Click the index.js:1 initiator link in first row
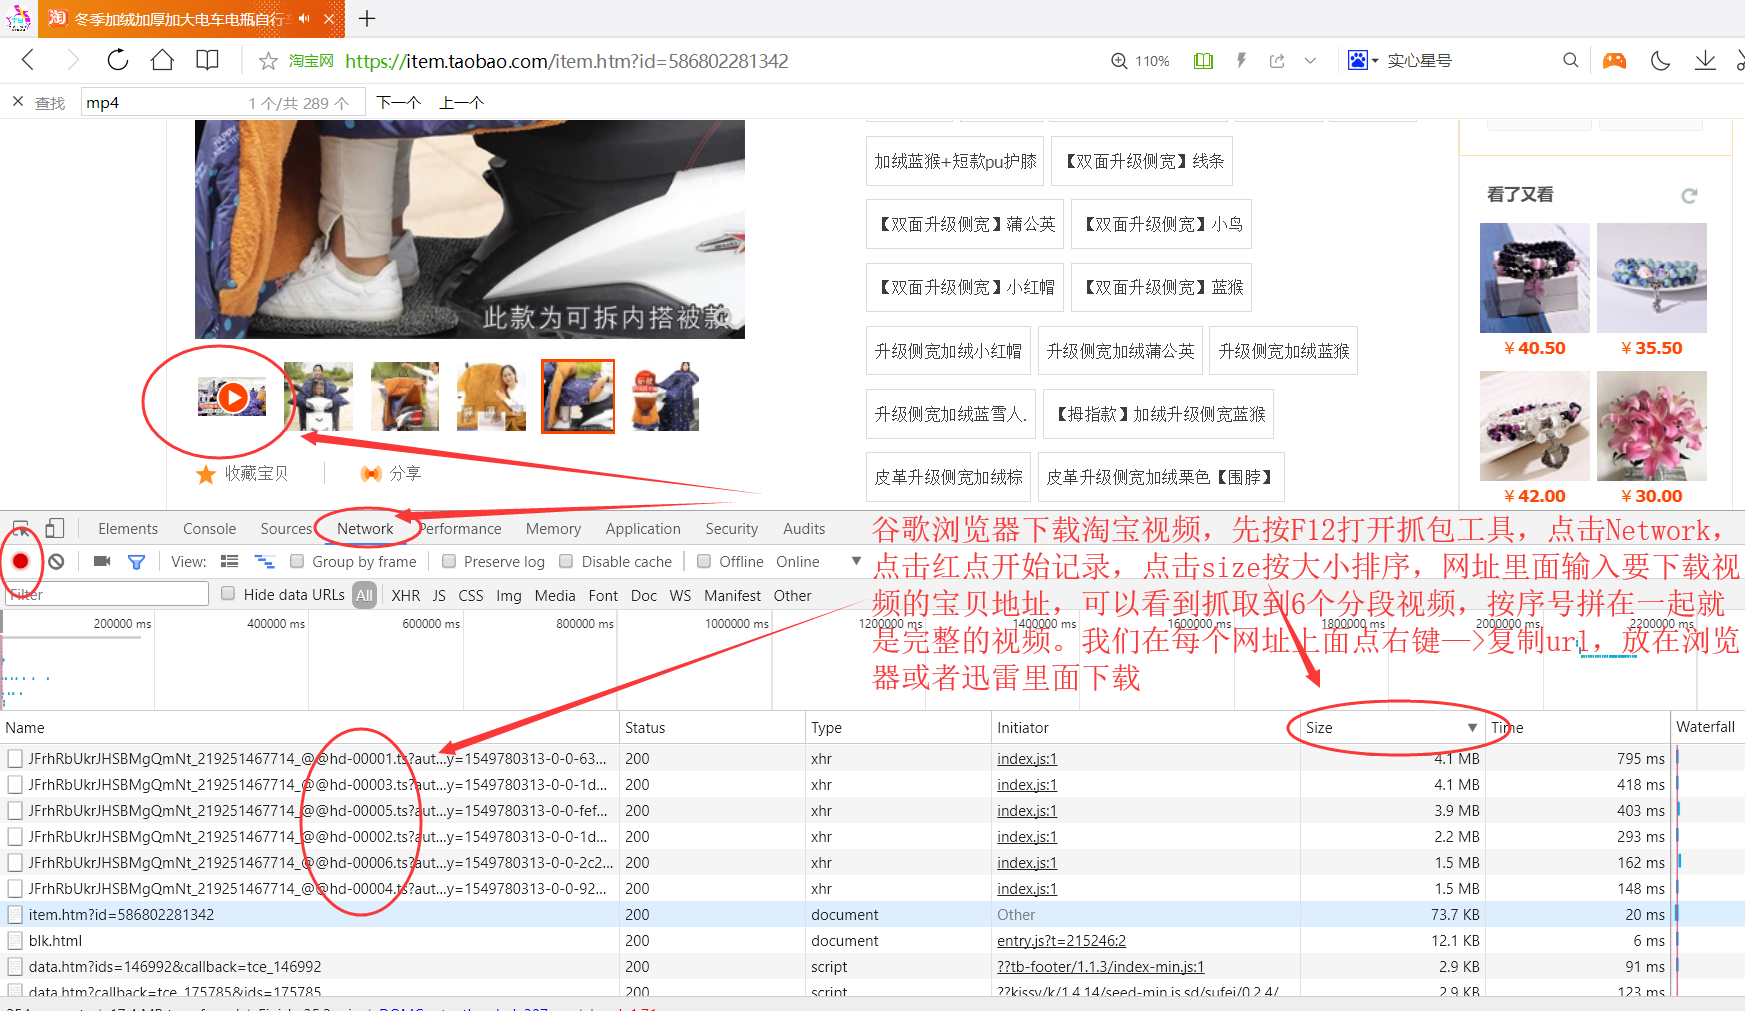Viewport: 1745px width, 1011px height. tap(1026, 759)
